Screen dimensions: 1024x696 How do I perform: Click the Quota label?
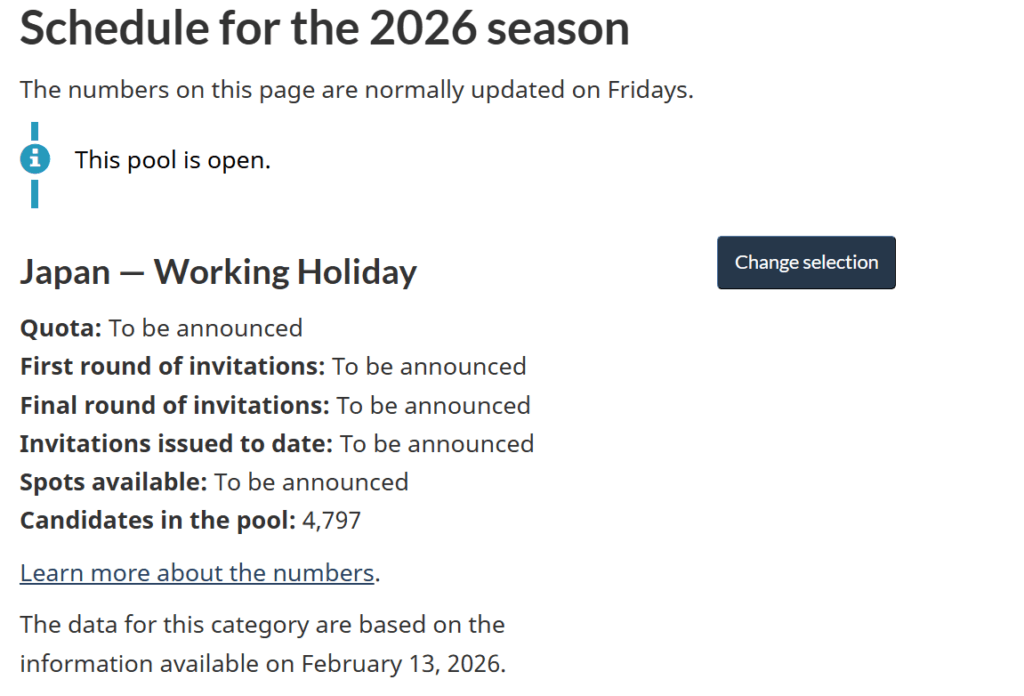(x=60, y=328)
